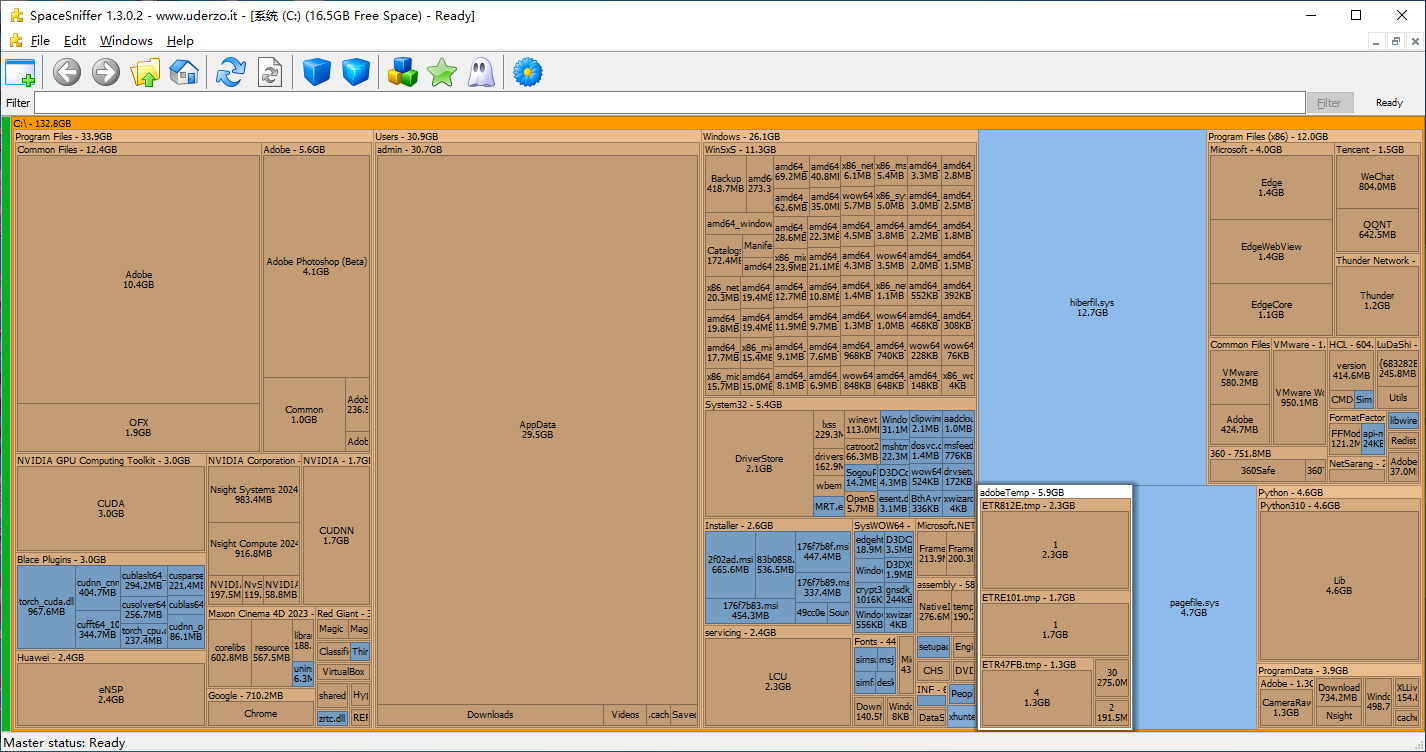Select the Backup 418.7MB block
This screenshot has height=752, width=1426.
725,183
